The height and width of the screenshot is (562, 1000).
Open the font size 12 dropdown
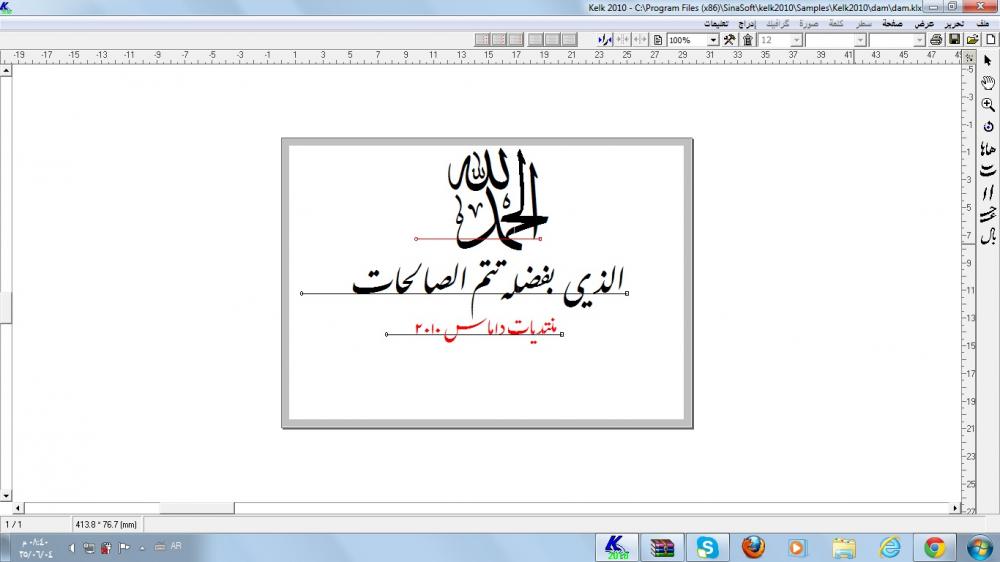[x=796, y=39]
